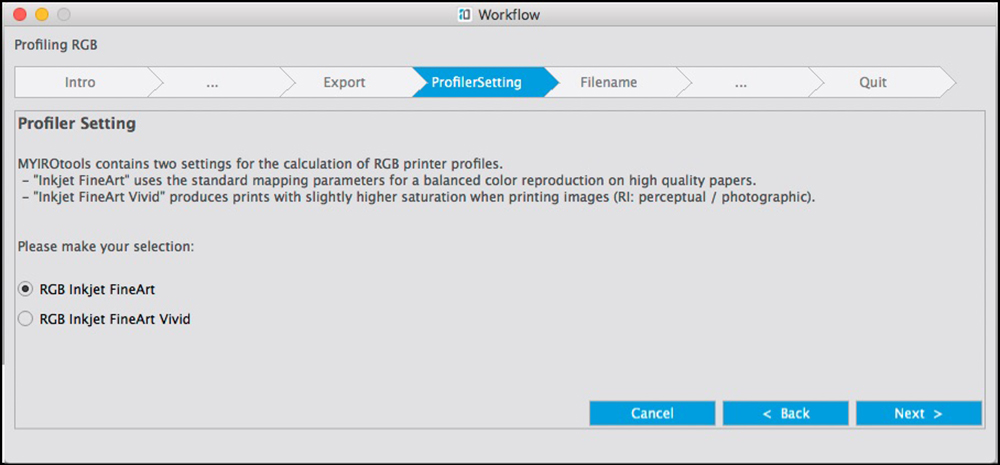This screenshot has height=465, width=1000.
Task: Switch to the Quit workflow step
Action: pyautogui.click(x=872, y=82)
